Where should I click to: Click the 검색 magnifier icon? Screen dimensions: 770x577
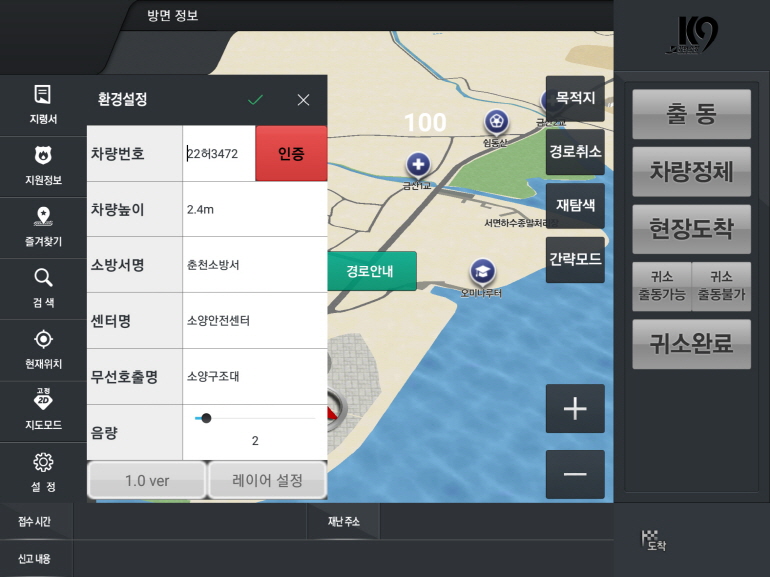(x=42, y=279)
